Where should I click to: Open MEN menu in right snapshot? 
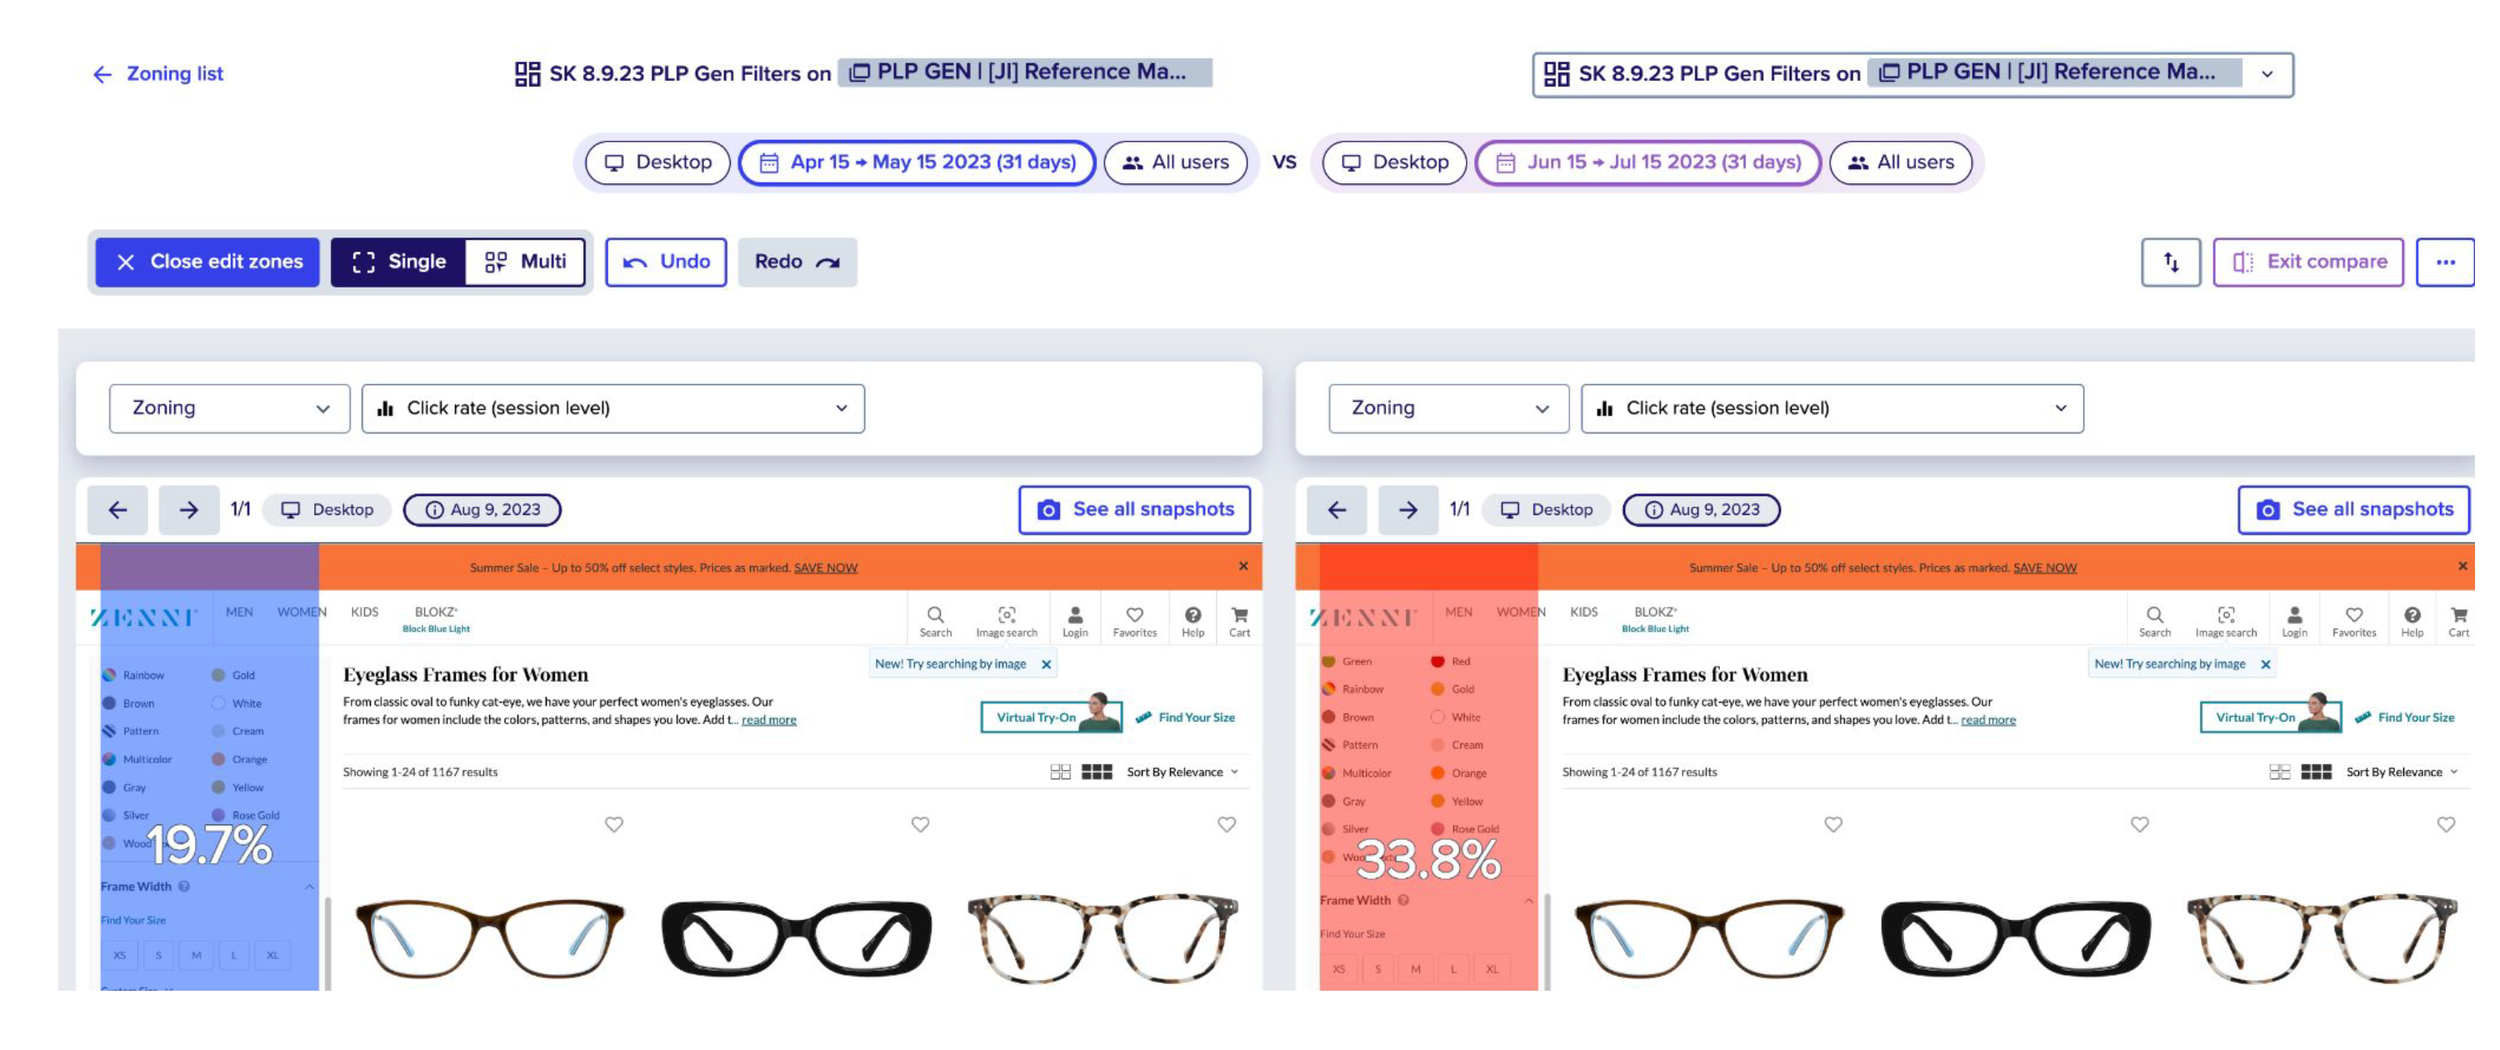(1458, 612)
